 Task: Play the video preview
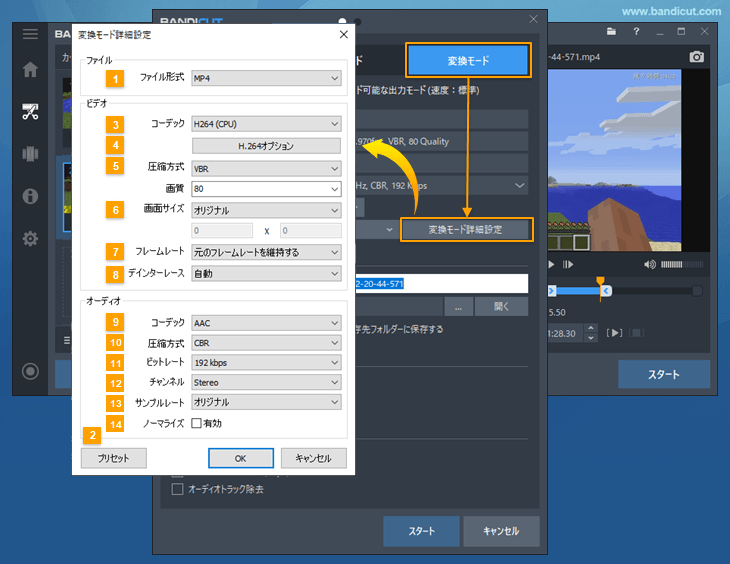coord(551,265)
